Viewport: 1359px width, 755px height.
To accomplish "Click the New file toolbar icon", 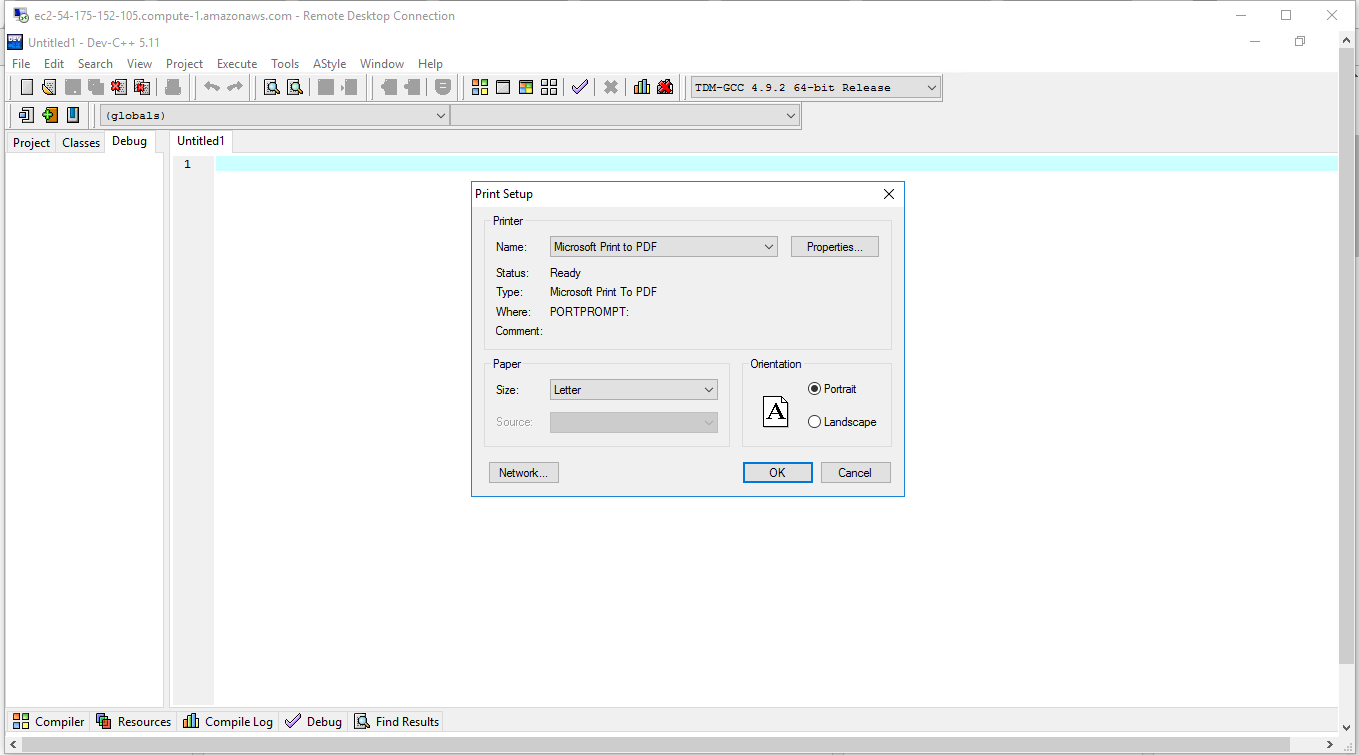I will click(x=27, y=87).
